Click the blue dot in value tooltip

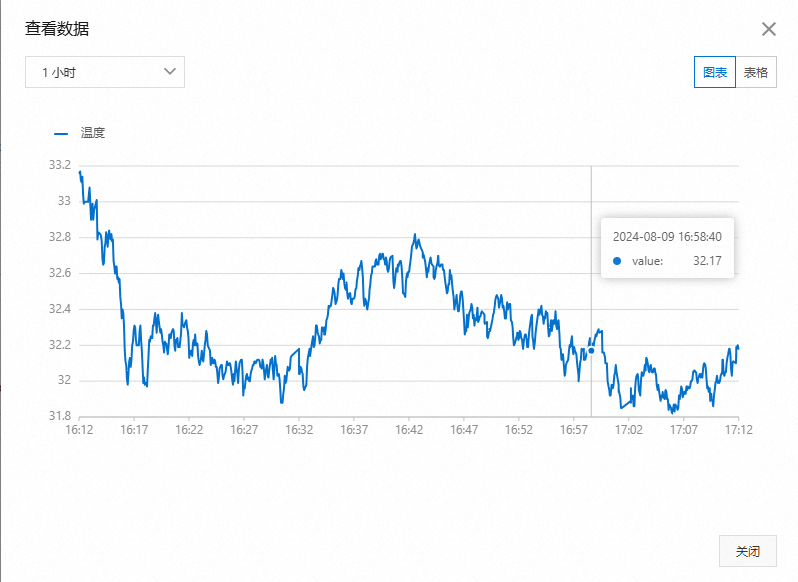pos(617,261)
